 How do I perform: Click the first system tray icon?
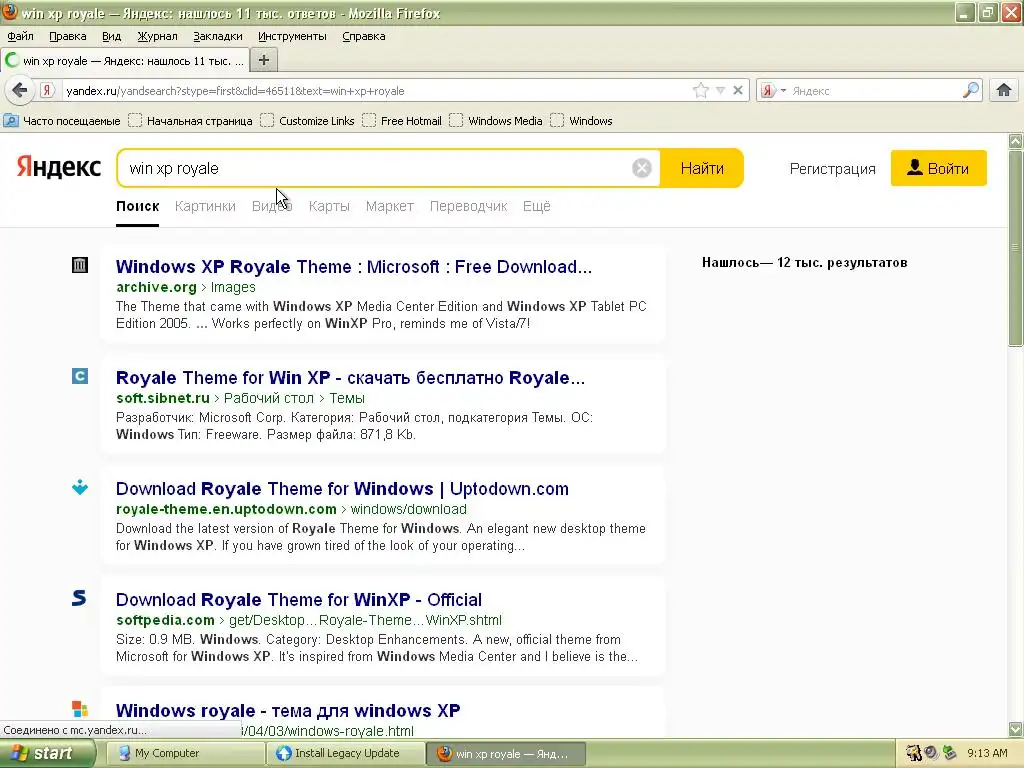(913, 753)
